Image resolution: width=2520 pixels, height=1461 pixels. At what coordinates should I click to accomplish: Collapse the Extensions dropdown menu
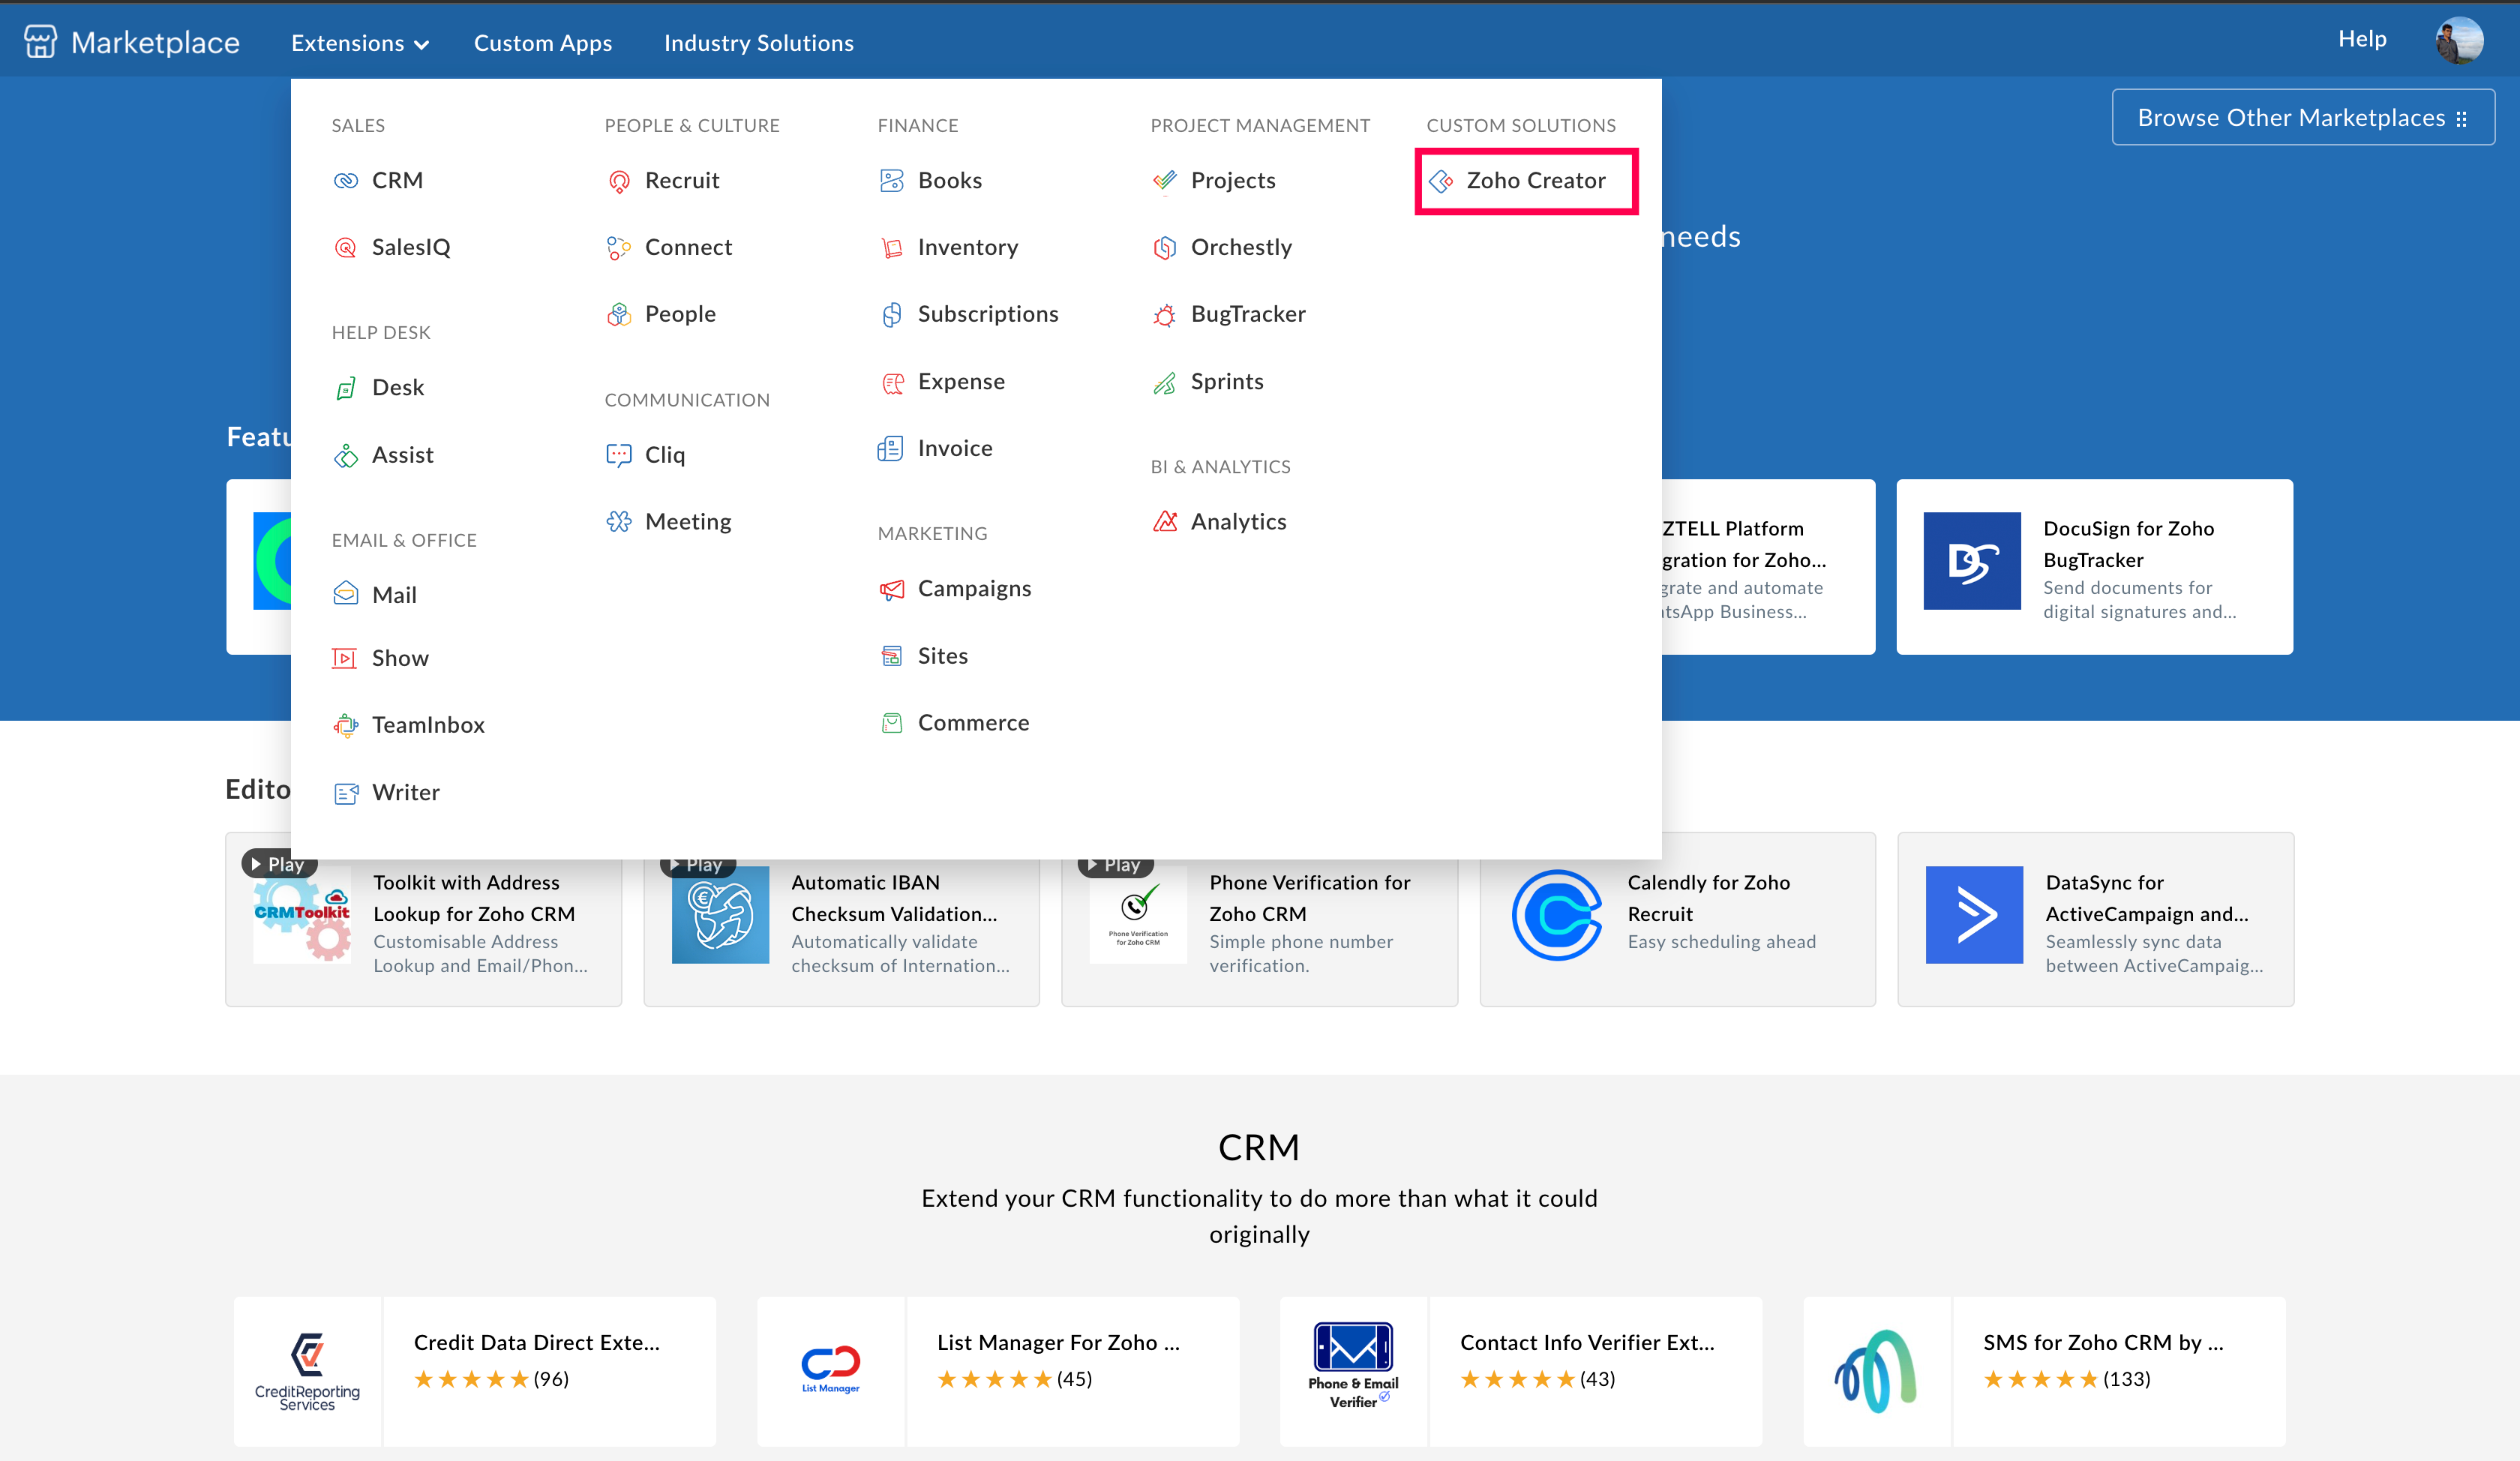[359, 43]
